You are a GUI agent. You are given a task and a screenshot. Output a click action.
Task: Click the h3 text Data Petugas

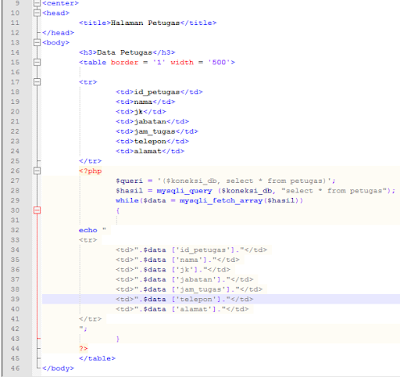pyautogui.click(x=124, y=53)
